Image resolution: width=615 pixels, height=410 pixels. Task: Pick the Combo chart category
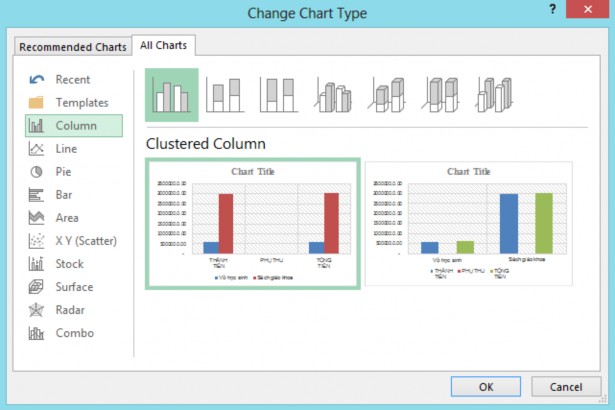[x=74, y=333]
